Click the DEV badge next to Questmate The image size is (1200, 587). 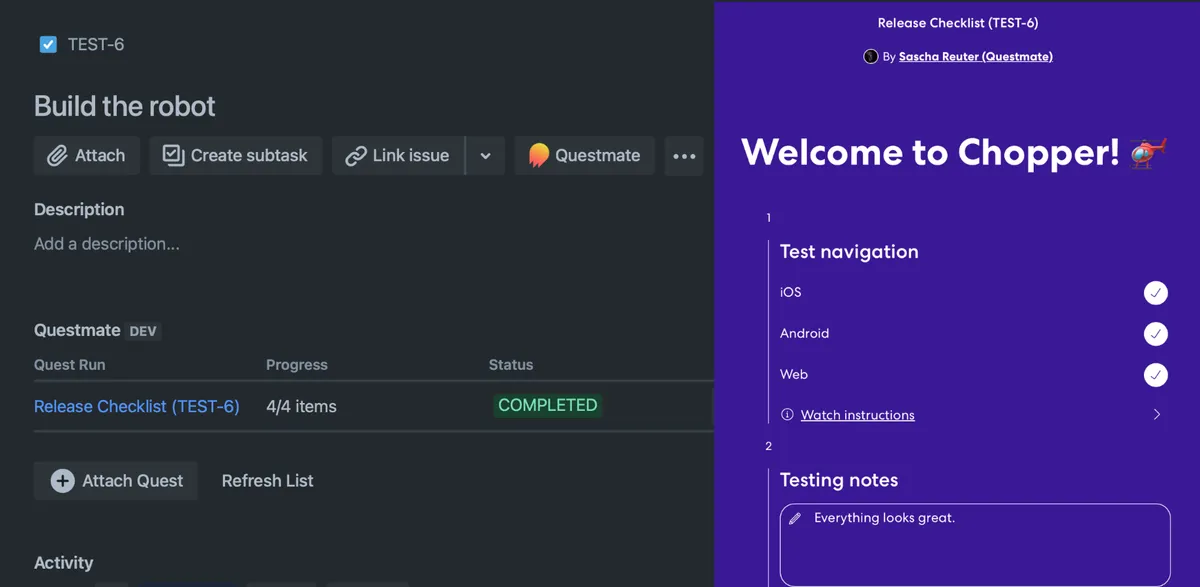click(x=143, y=331)
